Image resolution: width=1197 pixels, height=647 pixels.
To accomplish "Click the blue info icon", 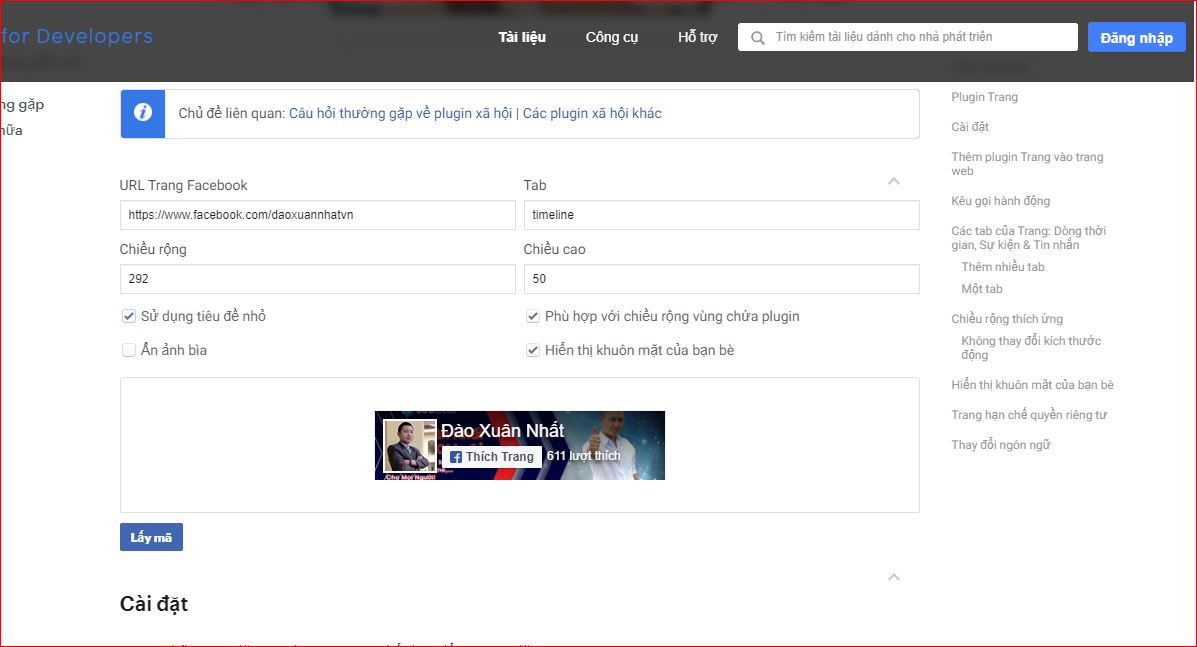I will [143, 113].
